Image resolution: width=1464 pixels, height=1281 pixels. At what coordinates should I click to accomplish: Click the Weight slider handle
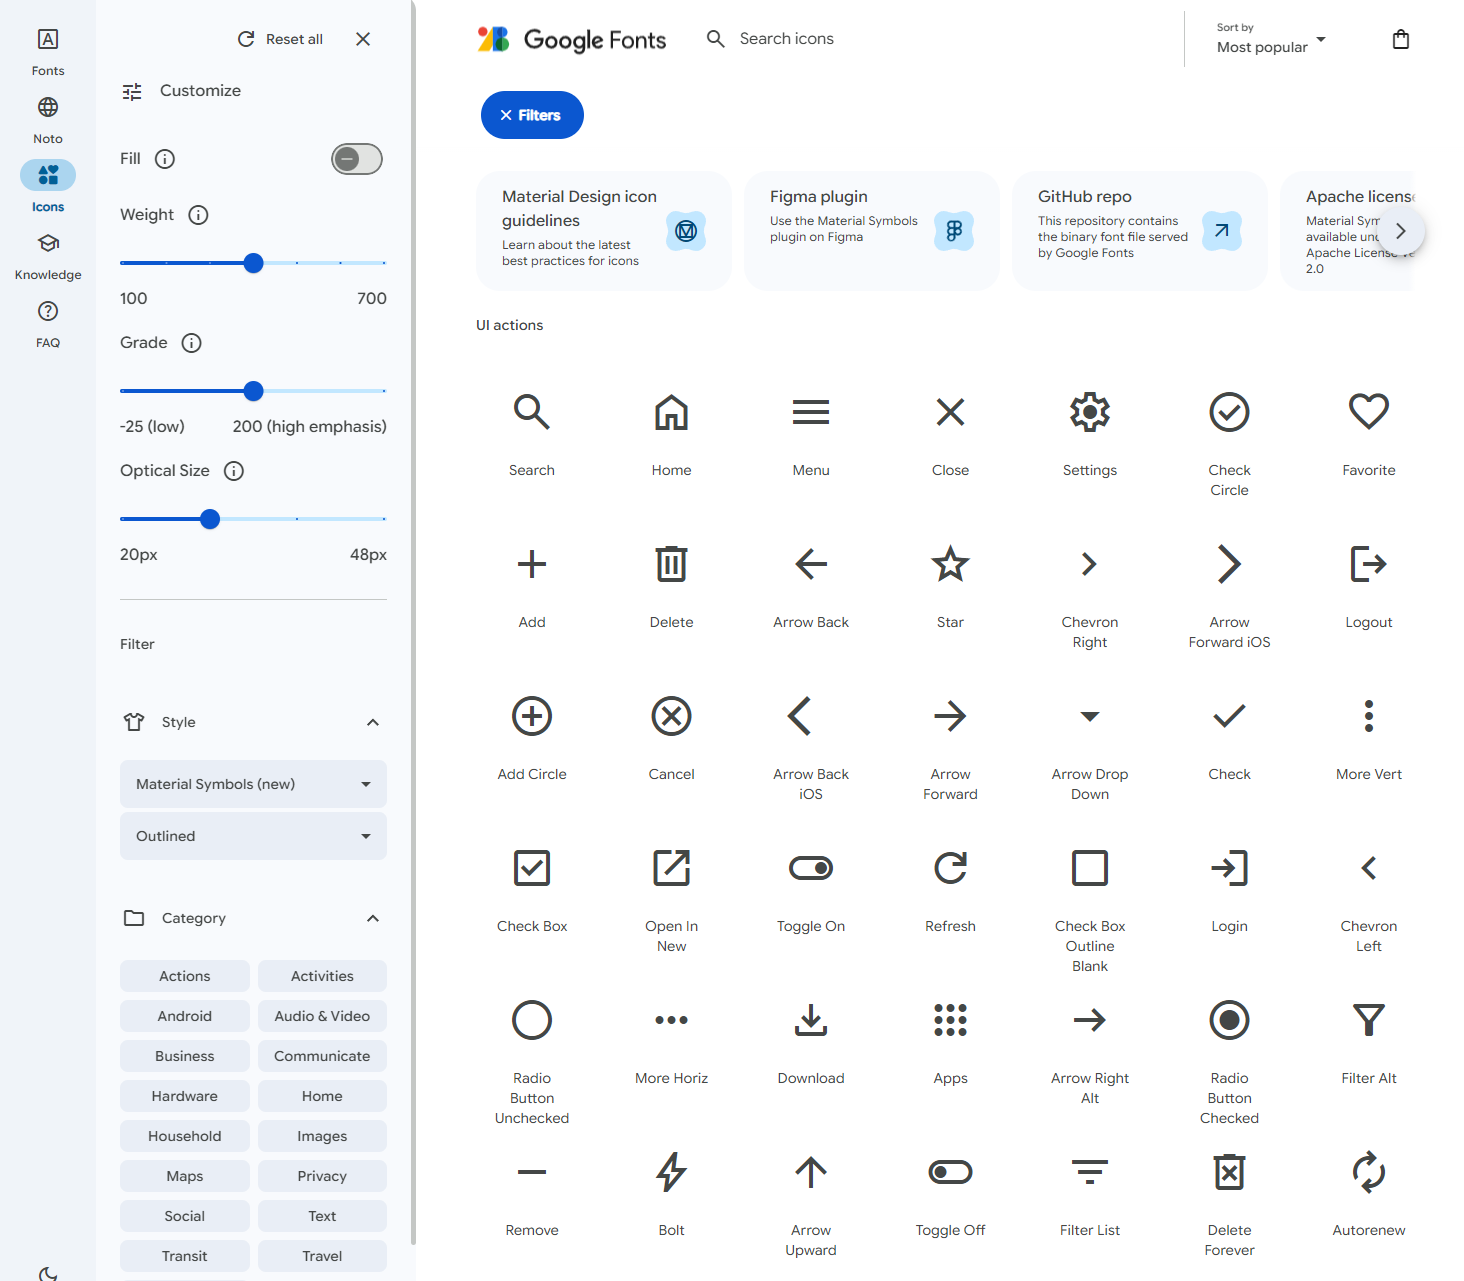254,263
